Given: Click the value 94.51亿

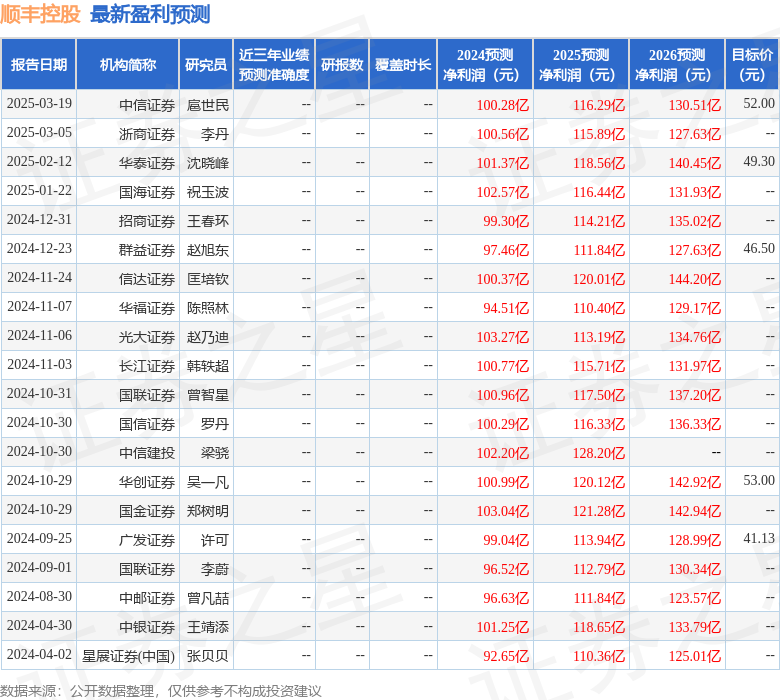Looking at the screenshot, I should pos(506,308).
